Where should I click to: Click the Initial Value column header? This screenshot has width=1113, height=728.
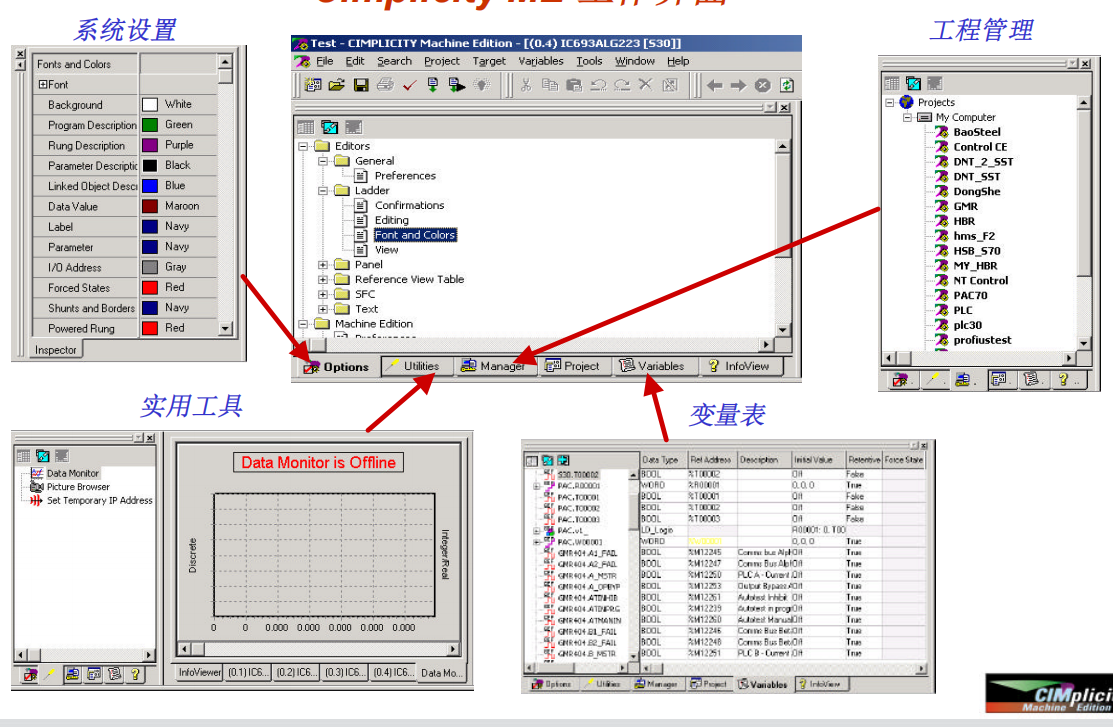pyautogui.click(x=813, y=460)
